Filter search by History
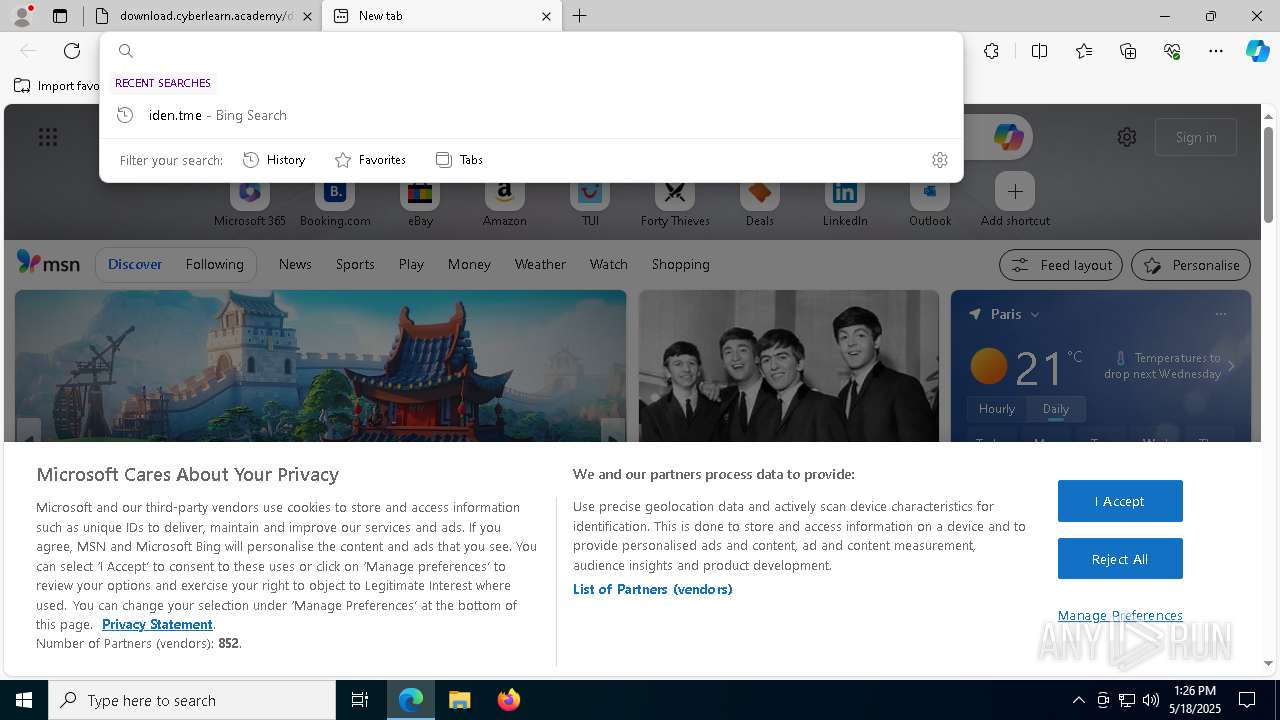The width and height of the screenshot is (1280, 720). point(274,160)
